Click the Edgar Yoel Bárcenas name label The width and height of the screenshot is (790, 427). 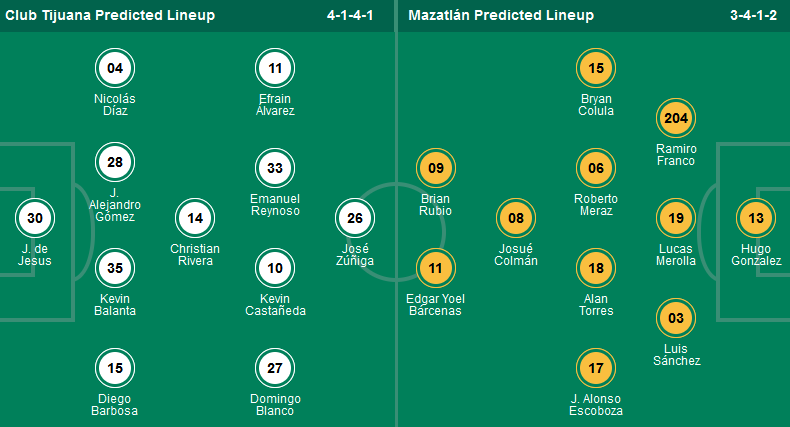[436, 304]
